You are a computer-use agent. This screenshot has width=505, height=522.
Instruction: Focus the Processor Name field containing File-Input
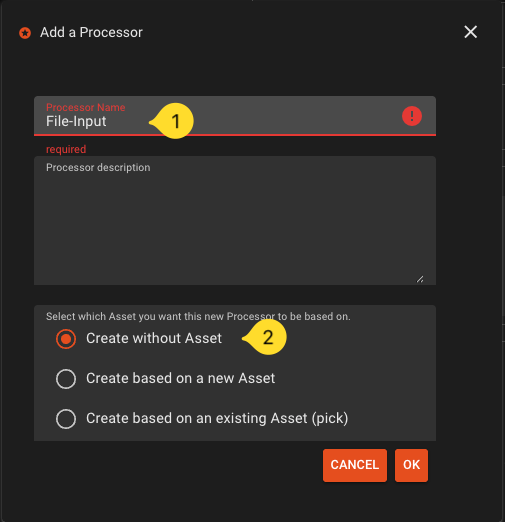pyautogui.click(x=235, y=116)
